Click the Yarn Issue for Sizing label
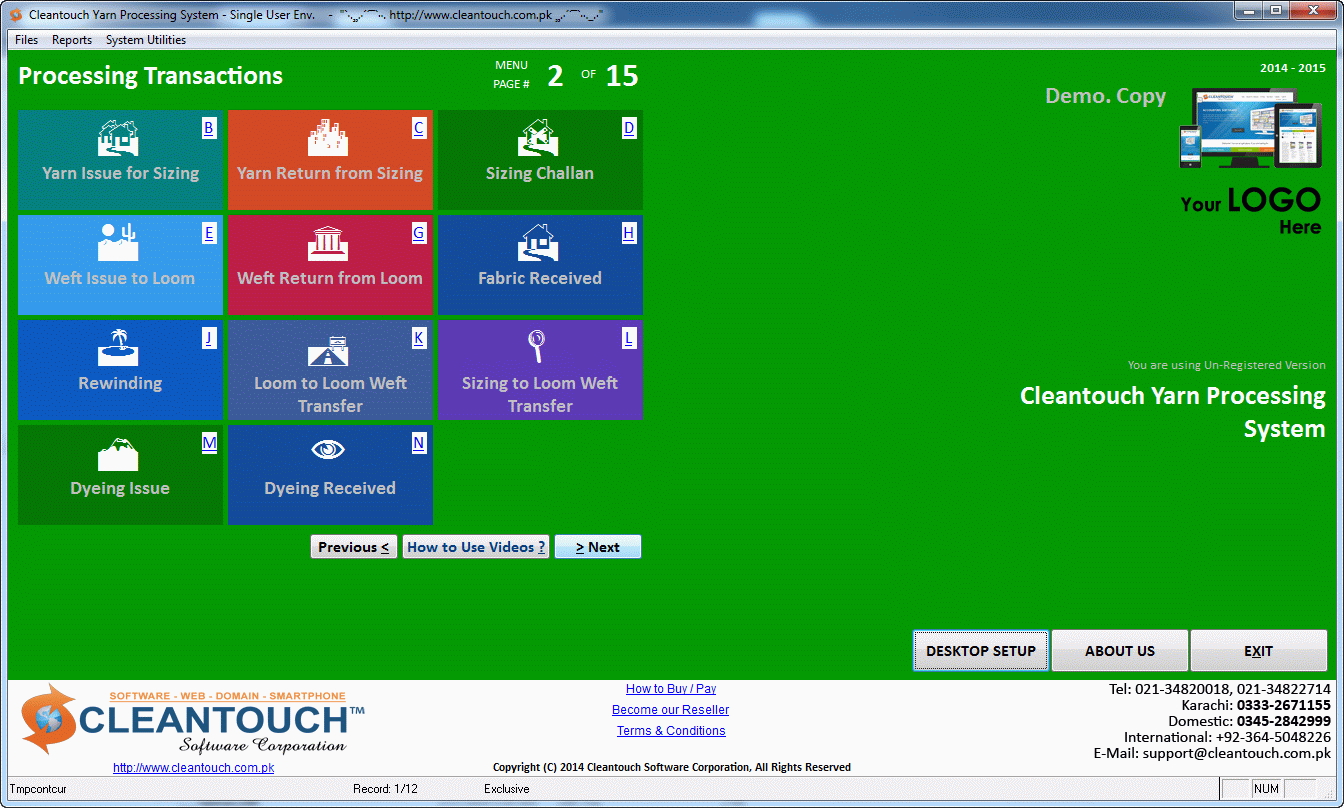Viewport: 1344px width, 808px height. (120, 173)
